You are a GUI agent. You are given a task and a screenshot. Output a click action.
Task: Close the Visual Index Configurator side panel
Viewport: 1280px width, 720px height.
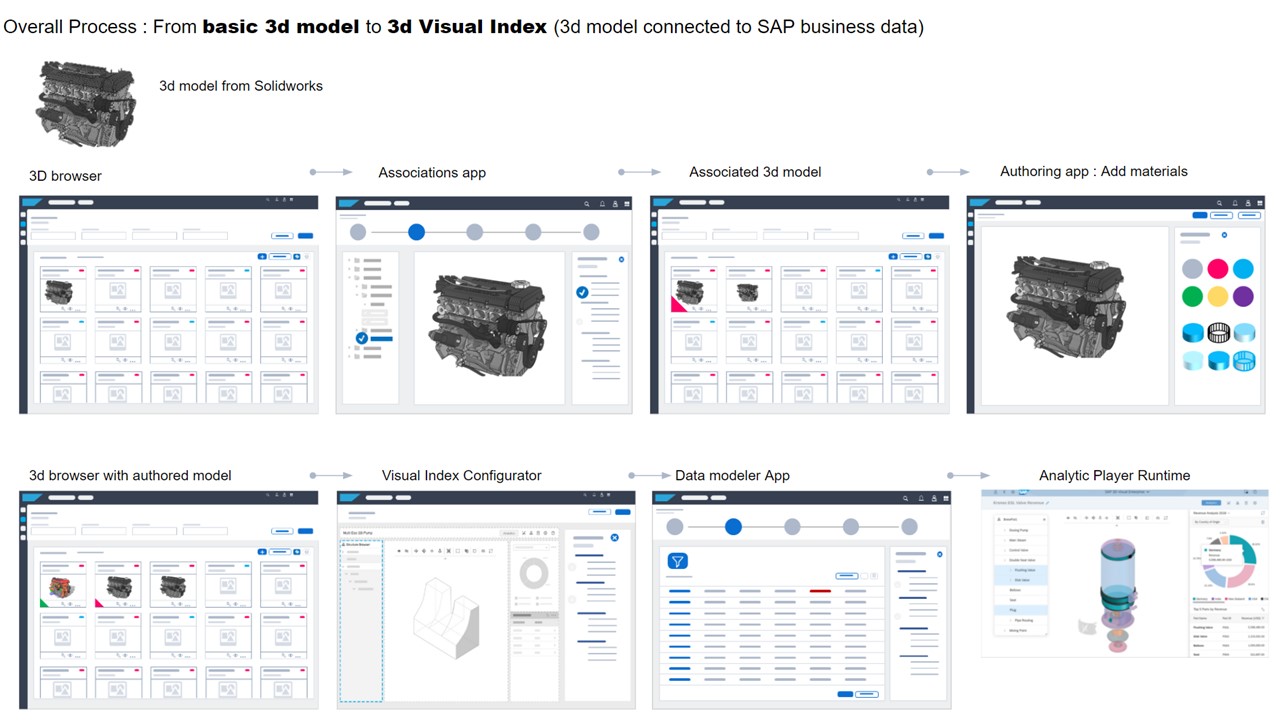coord(614,538)
